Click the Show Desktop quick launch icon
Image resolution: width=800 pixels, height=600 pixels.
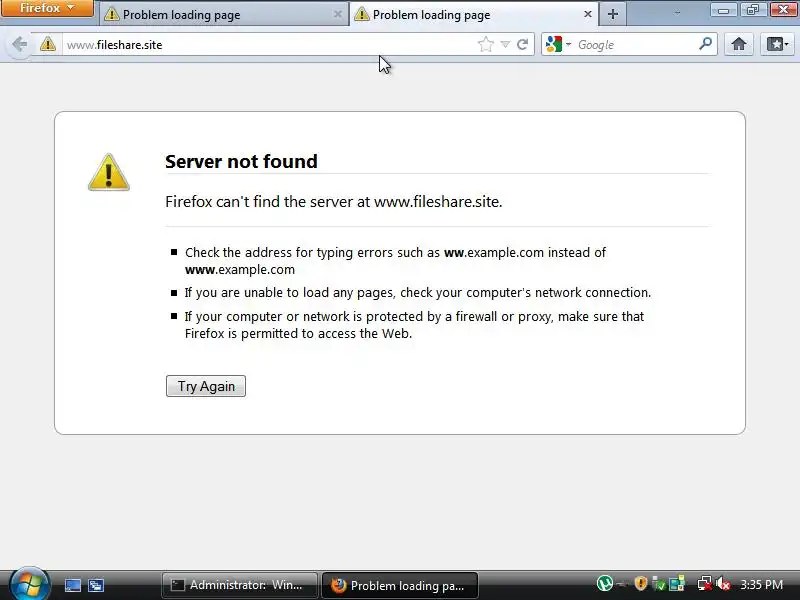(72, 585)
